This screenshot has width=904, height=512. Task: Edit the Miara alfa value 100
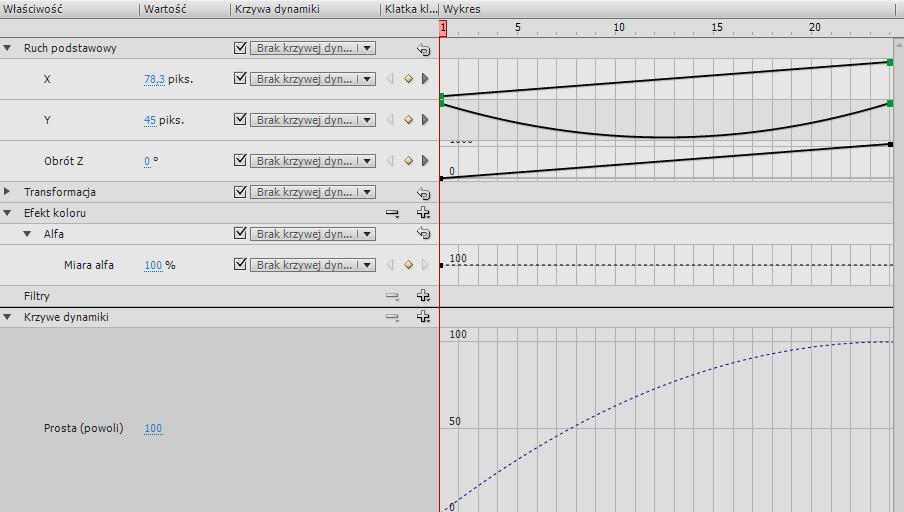click(x=153, y=265)
